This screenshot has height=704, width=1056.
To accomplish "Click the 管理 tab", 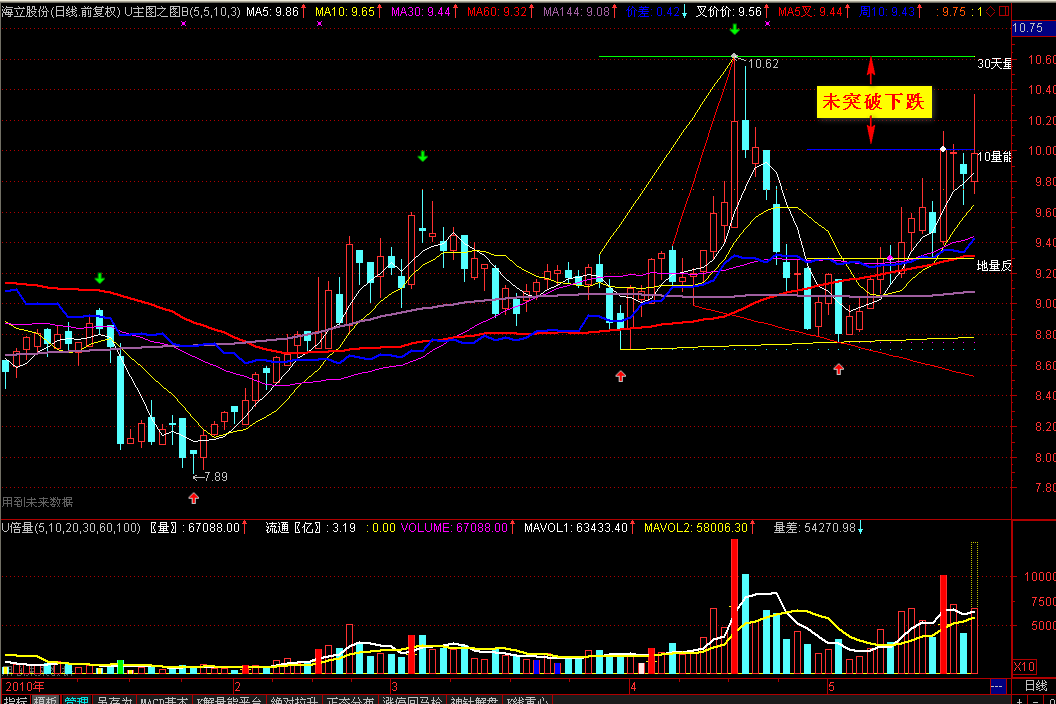I will 76,701.
